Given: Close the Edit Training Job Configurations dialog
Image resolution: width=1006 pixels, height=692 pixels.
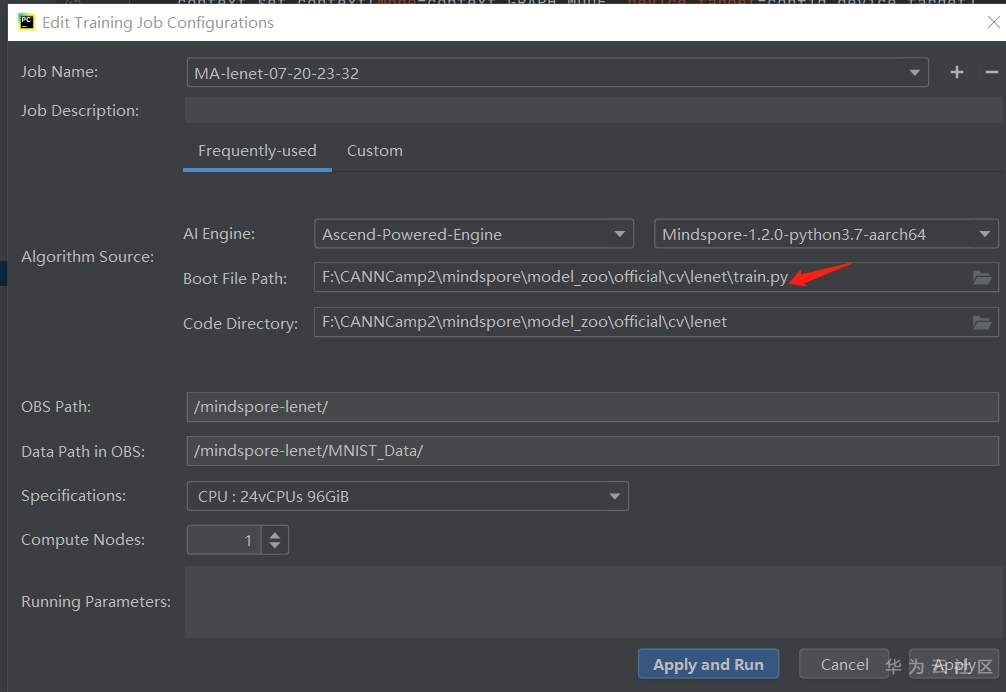Looking at the screenshot, I should [x=993, y=22].
